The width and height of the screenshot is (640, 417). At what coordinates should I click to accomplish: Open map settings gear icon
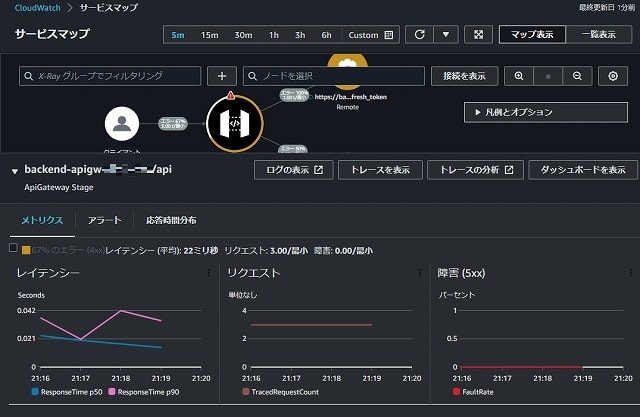pyautogui.click(x=613, y=76)
